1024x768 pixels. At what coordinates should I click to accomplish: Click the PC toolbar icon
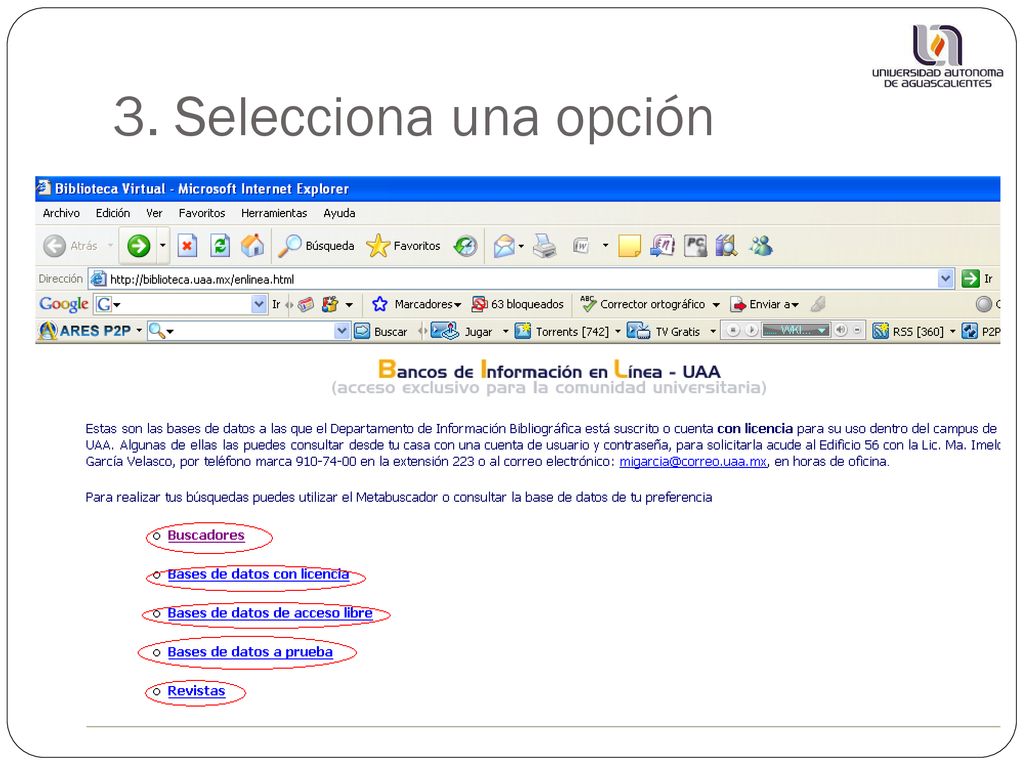coord(695,246)
